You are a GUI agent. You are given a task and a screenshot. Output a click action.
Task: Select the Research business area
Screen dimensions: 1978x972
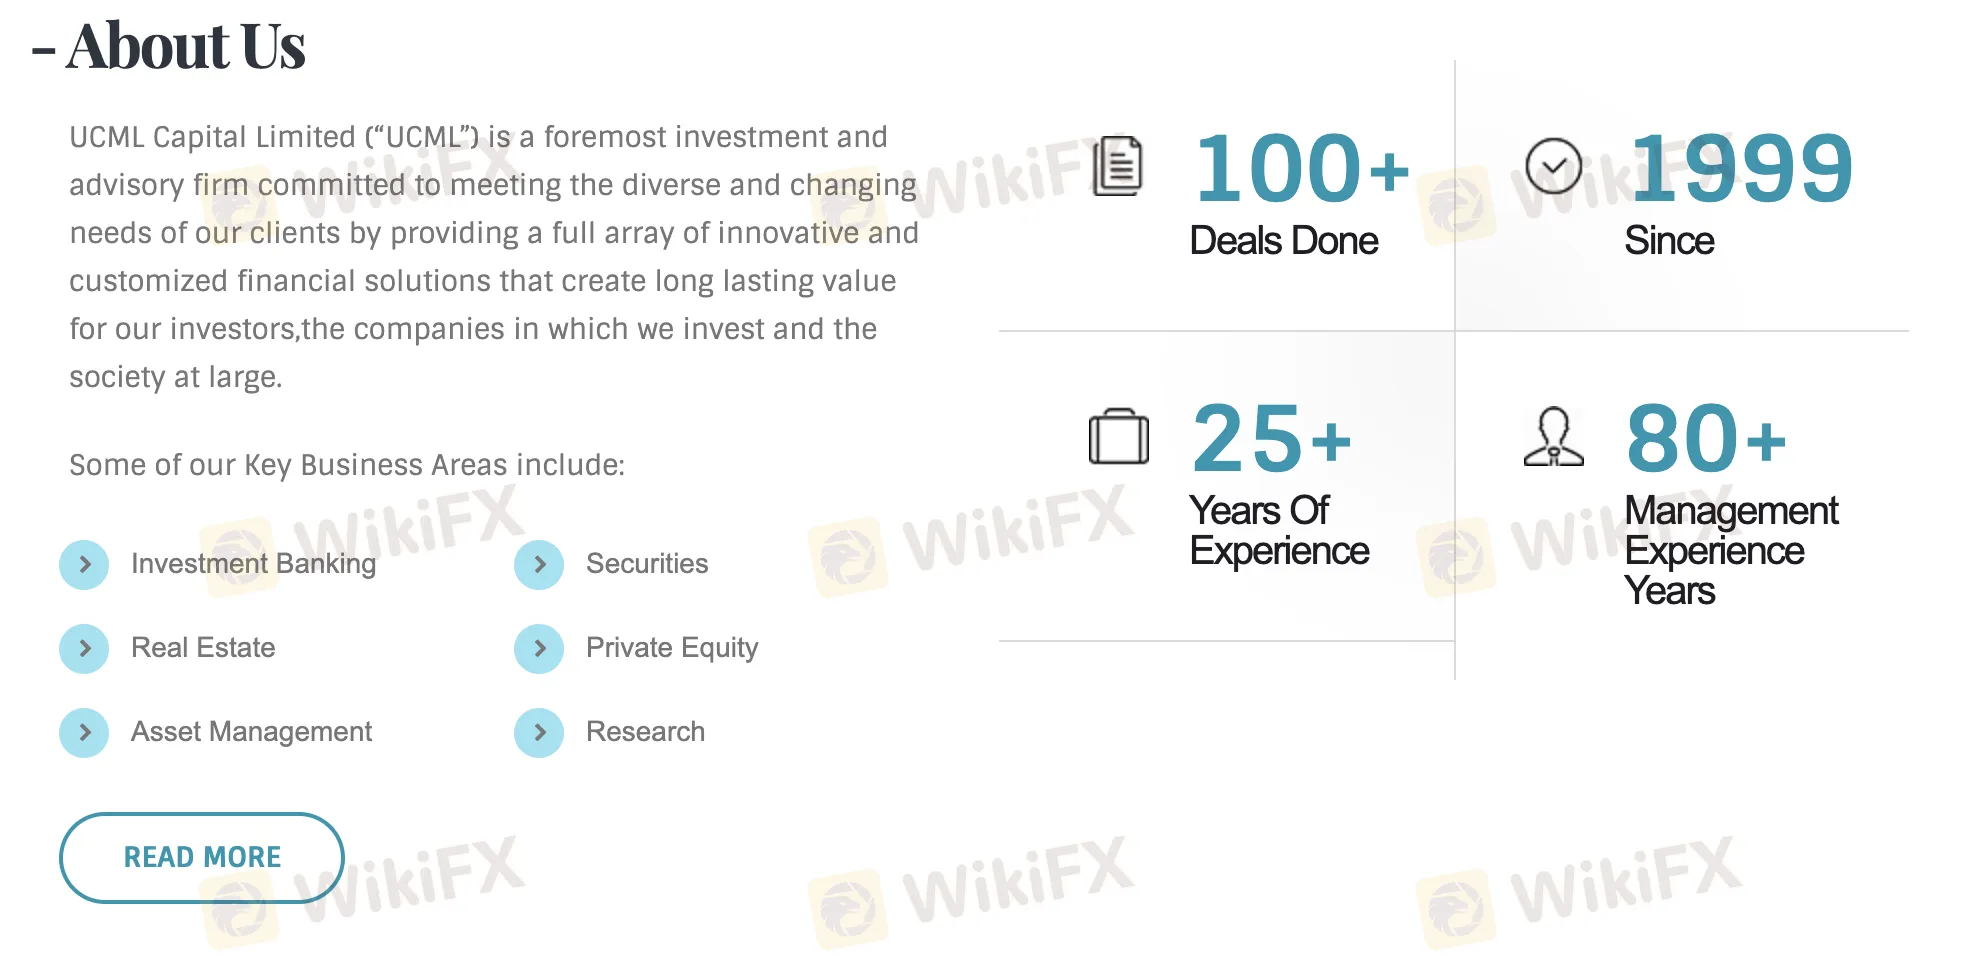(x=645, y=732)
